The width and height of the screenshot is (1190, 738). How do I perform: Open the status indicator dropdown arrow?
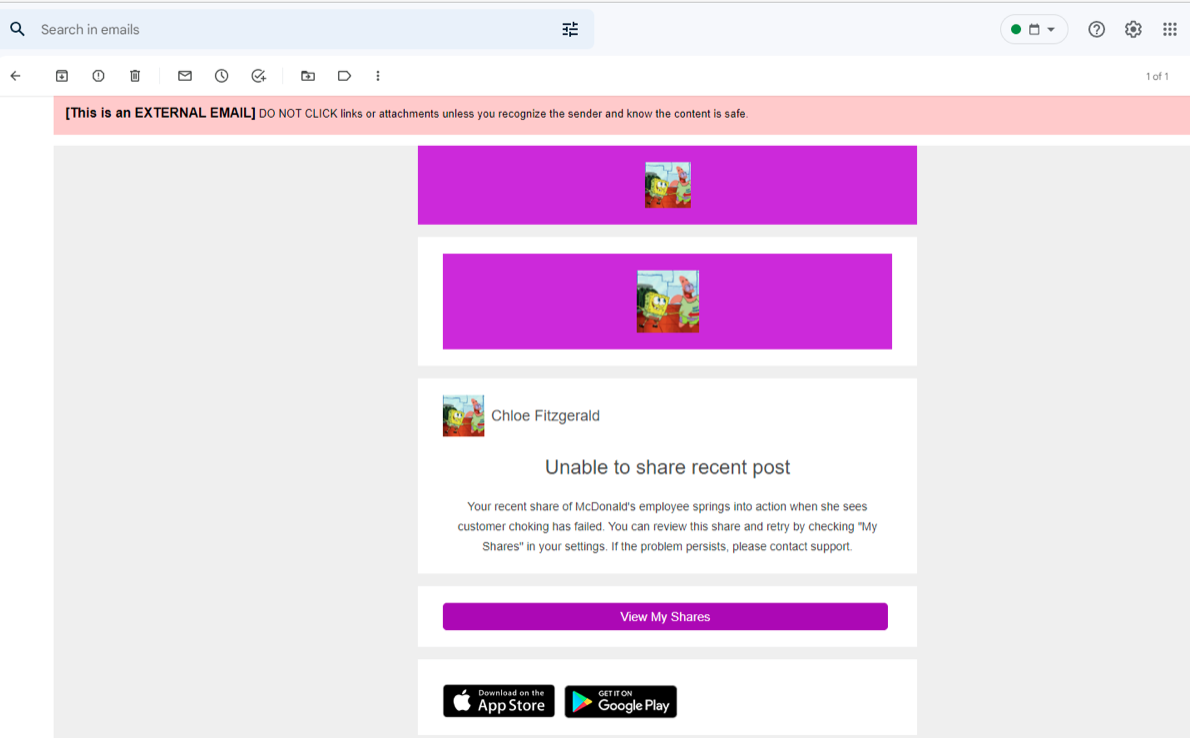coord(1051,30)
